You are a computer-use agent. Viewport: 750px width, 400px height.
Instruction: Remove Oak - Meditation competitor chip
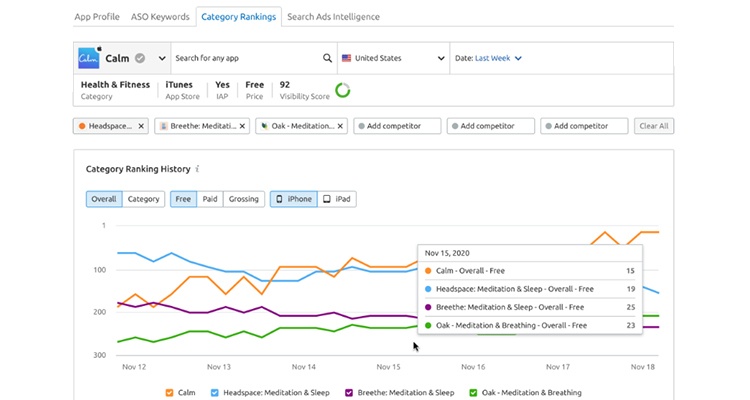tap(340, 126)
